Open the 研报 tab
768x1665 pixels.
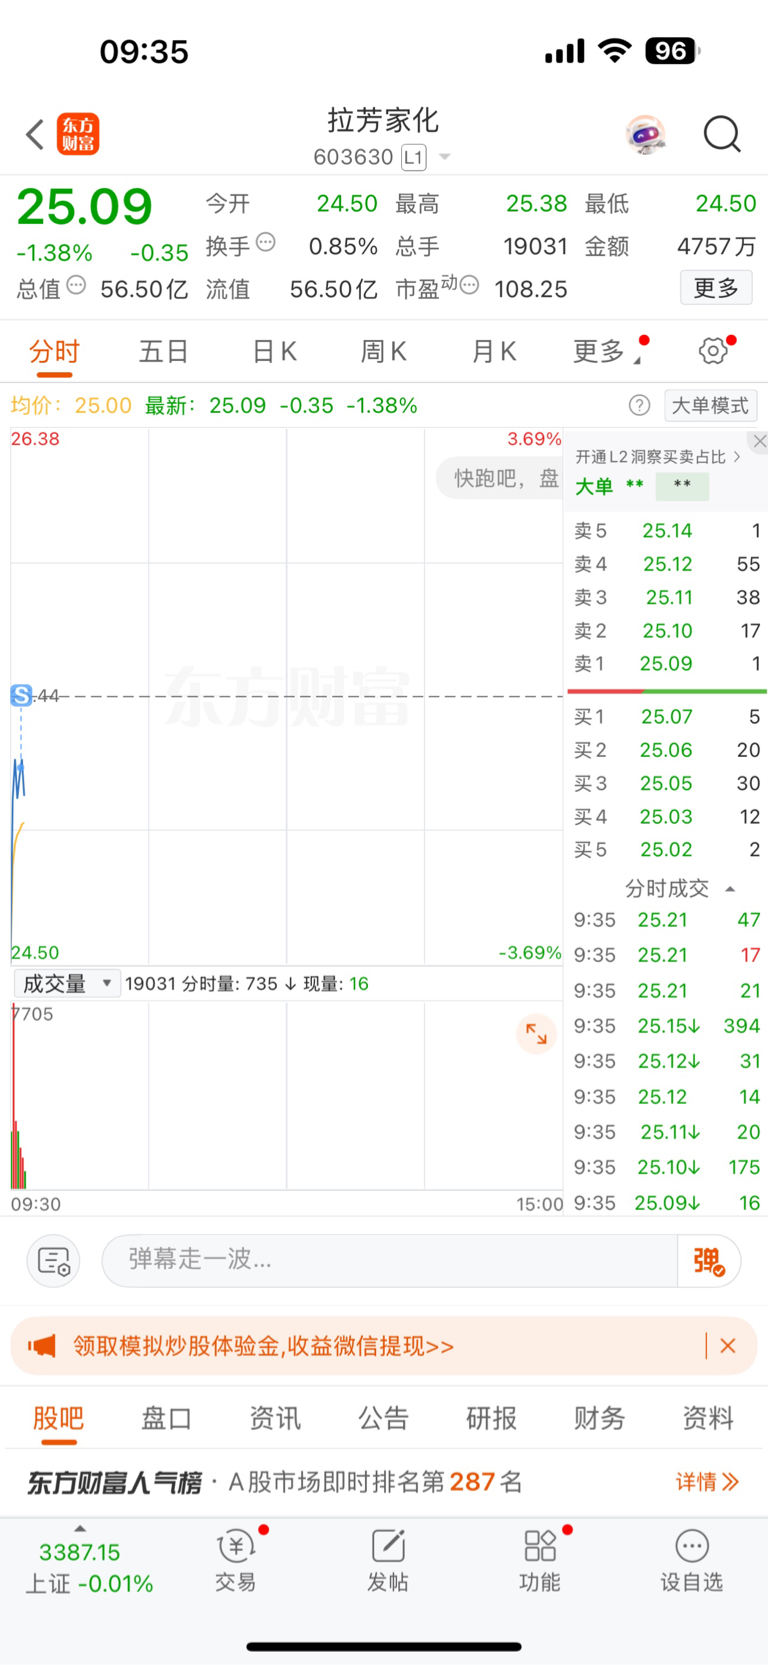491,1418
